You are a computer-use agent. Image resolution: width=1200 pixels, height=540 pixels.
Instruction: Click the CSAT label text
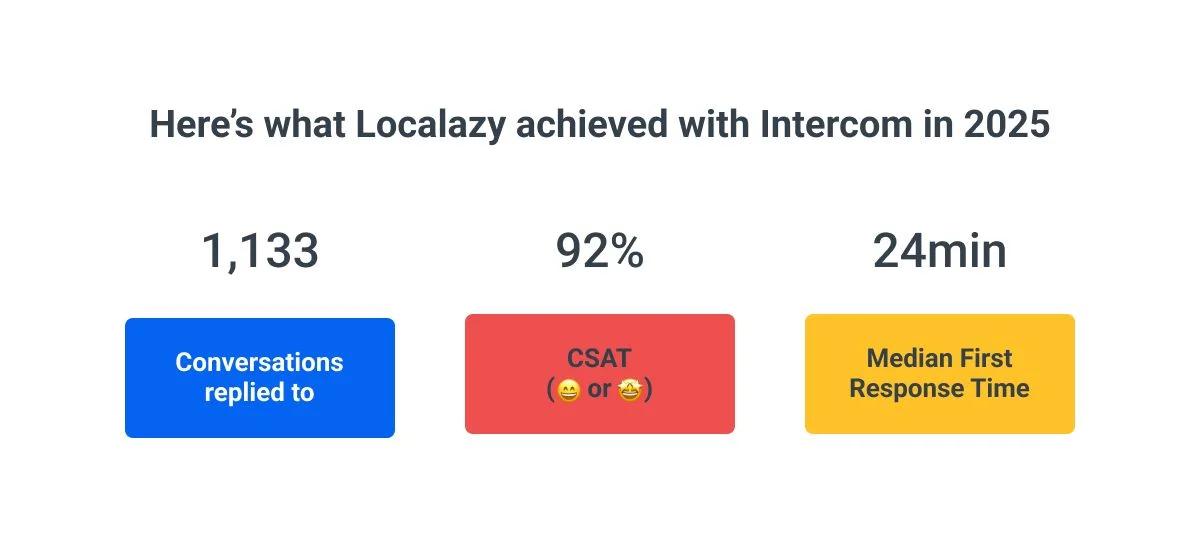click(600, 359)
